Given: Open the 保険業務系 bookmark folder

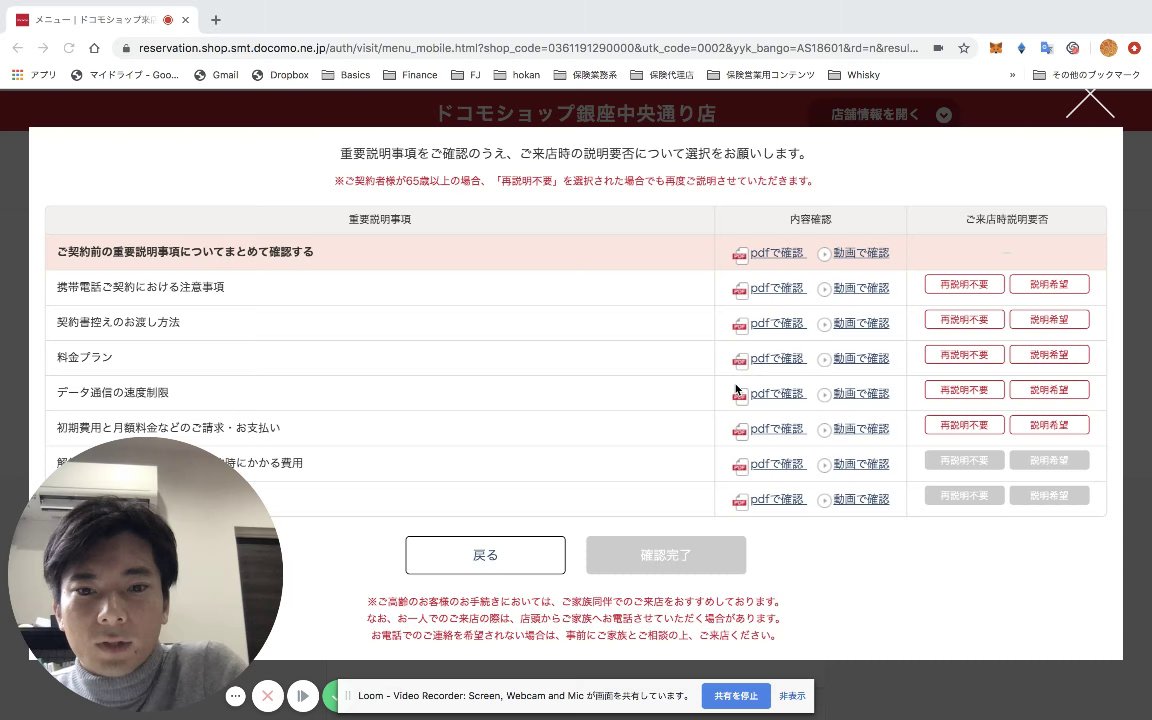Looking at the screenshot, I should click(x=586, y=75).
